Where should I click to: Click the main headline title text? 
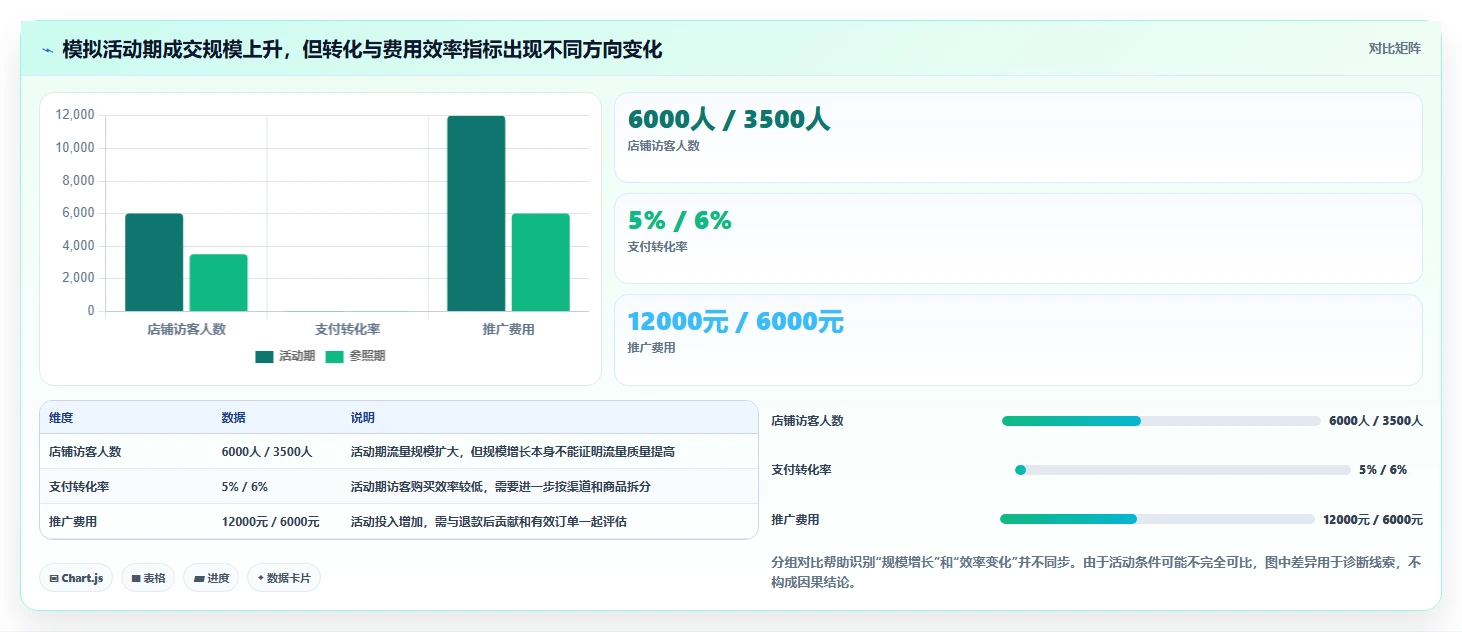click(362, 49)
